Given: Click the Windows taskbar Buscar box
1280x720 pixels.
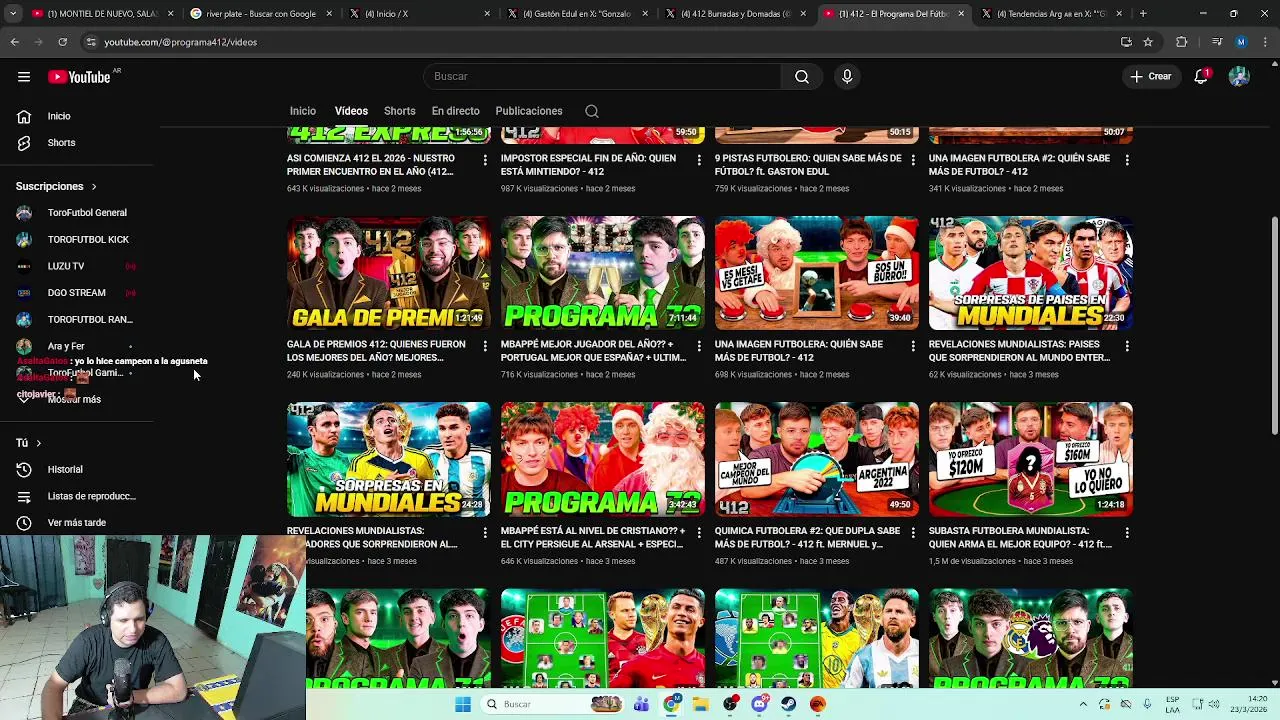Looking at the screenshot, I should click(x=552, y=704).
